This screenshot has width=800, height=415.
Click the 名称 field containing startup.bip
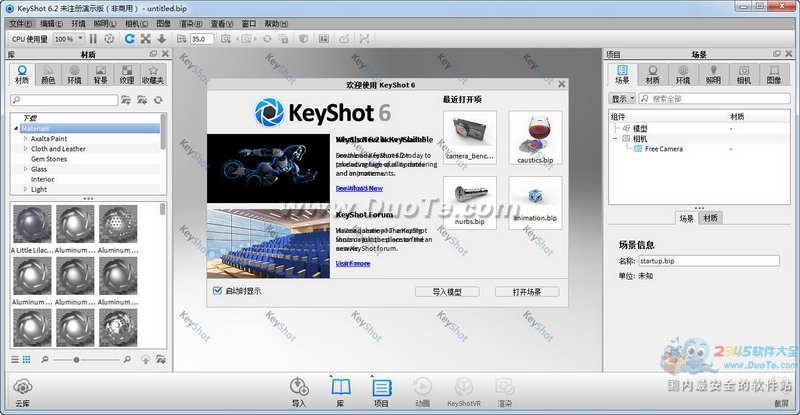pos(709,261)
